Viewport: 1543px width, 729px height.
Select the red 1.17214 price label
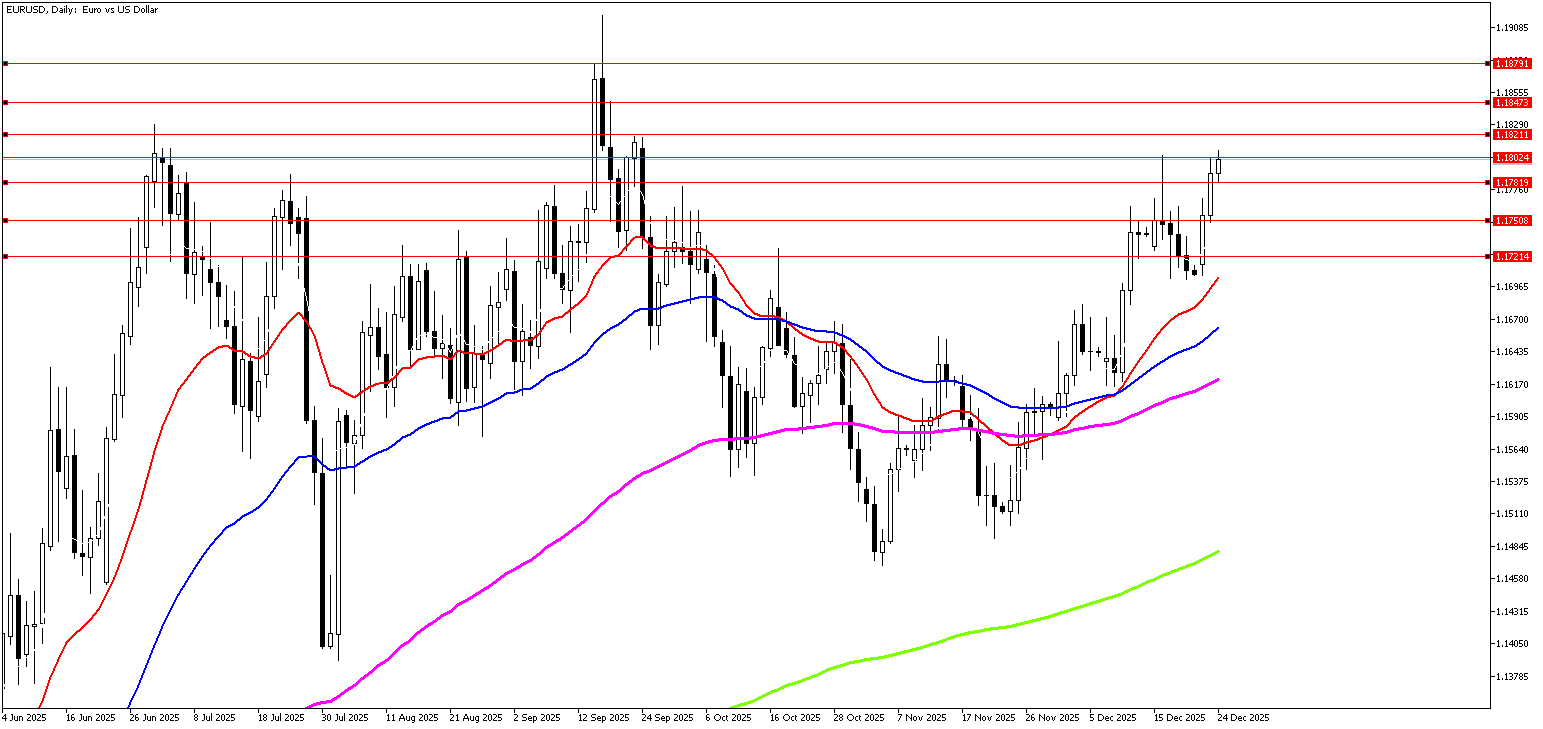1512,257
